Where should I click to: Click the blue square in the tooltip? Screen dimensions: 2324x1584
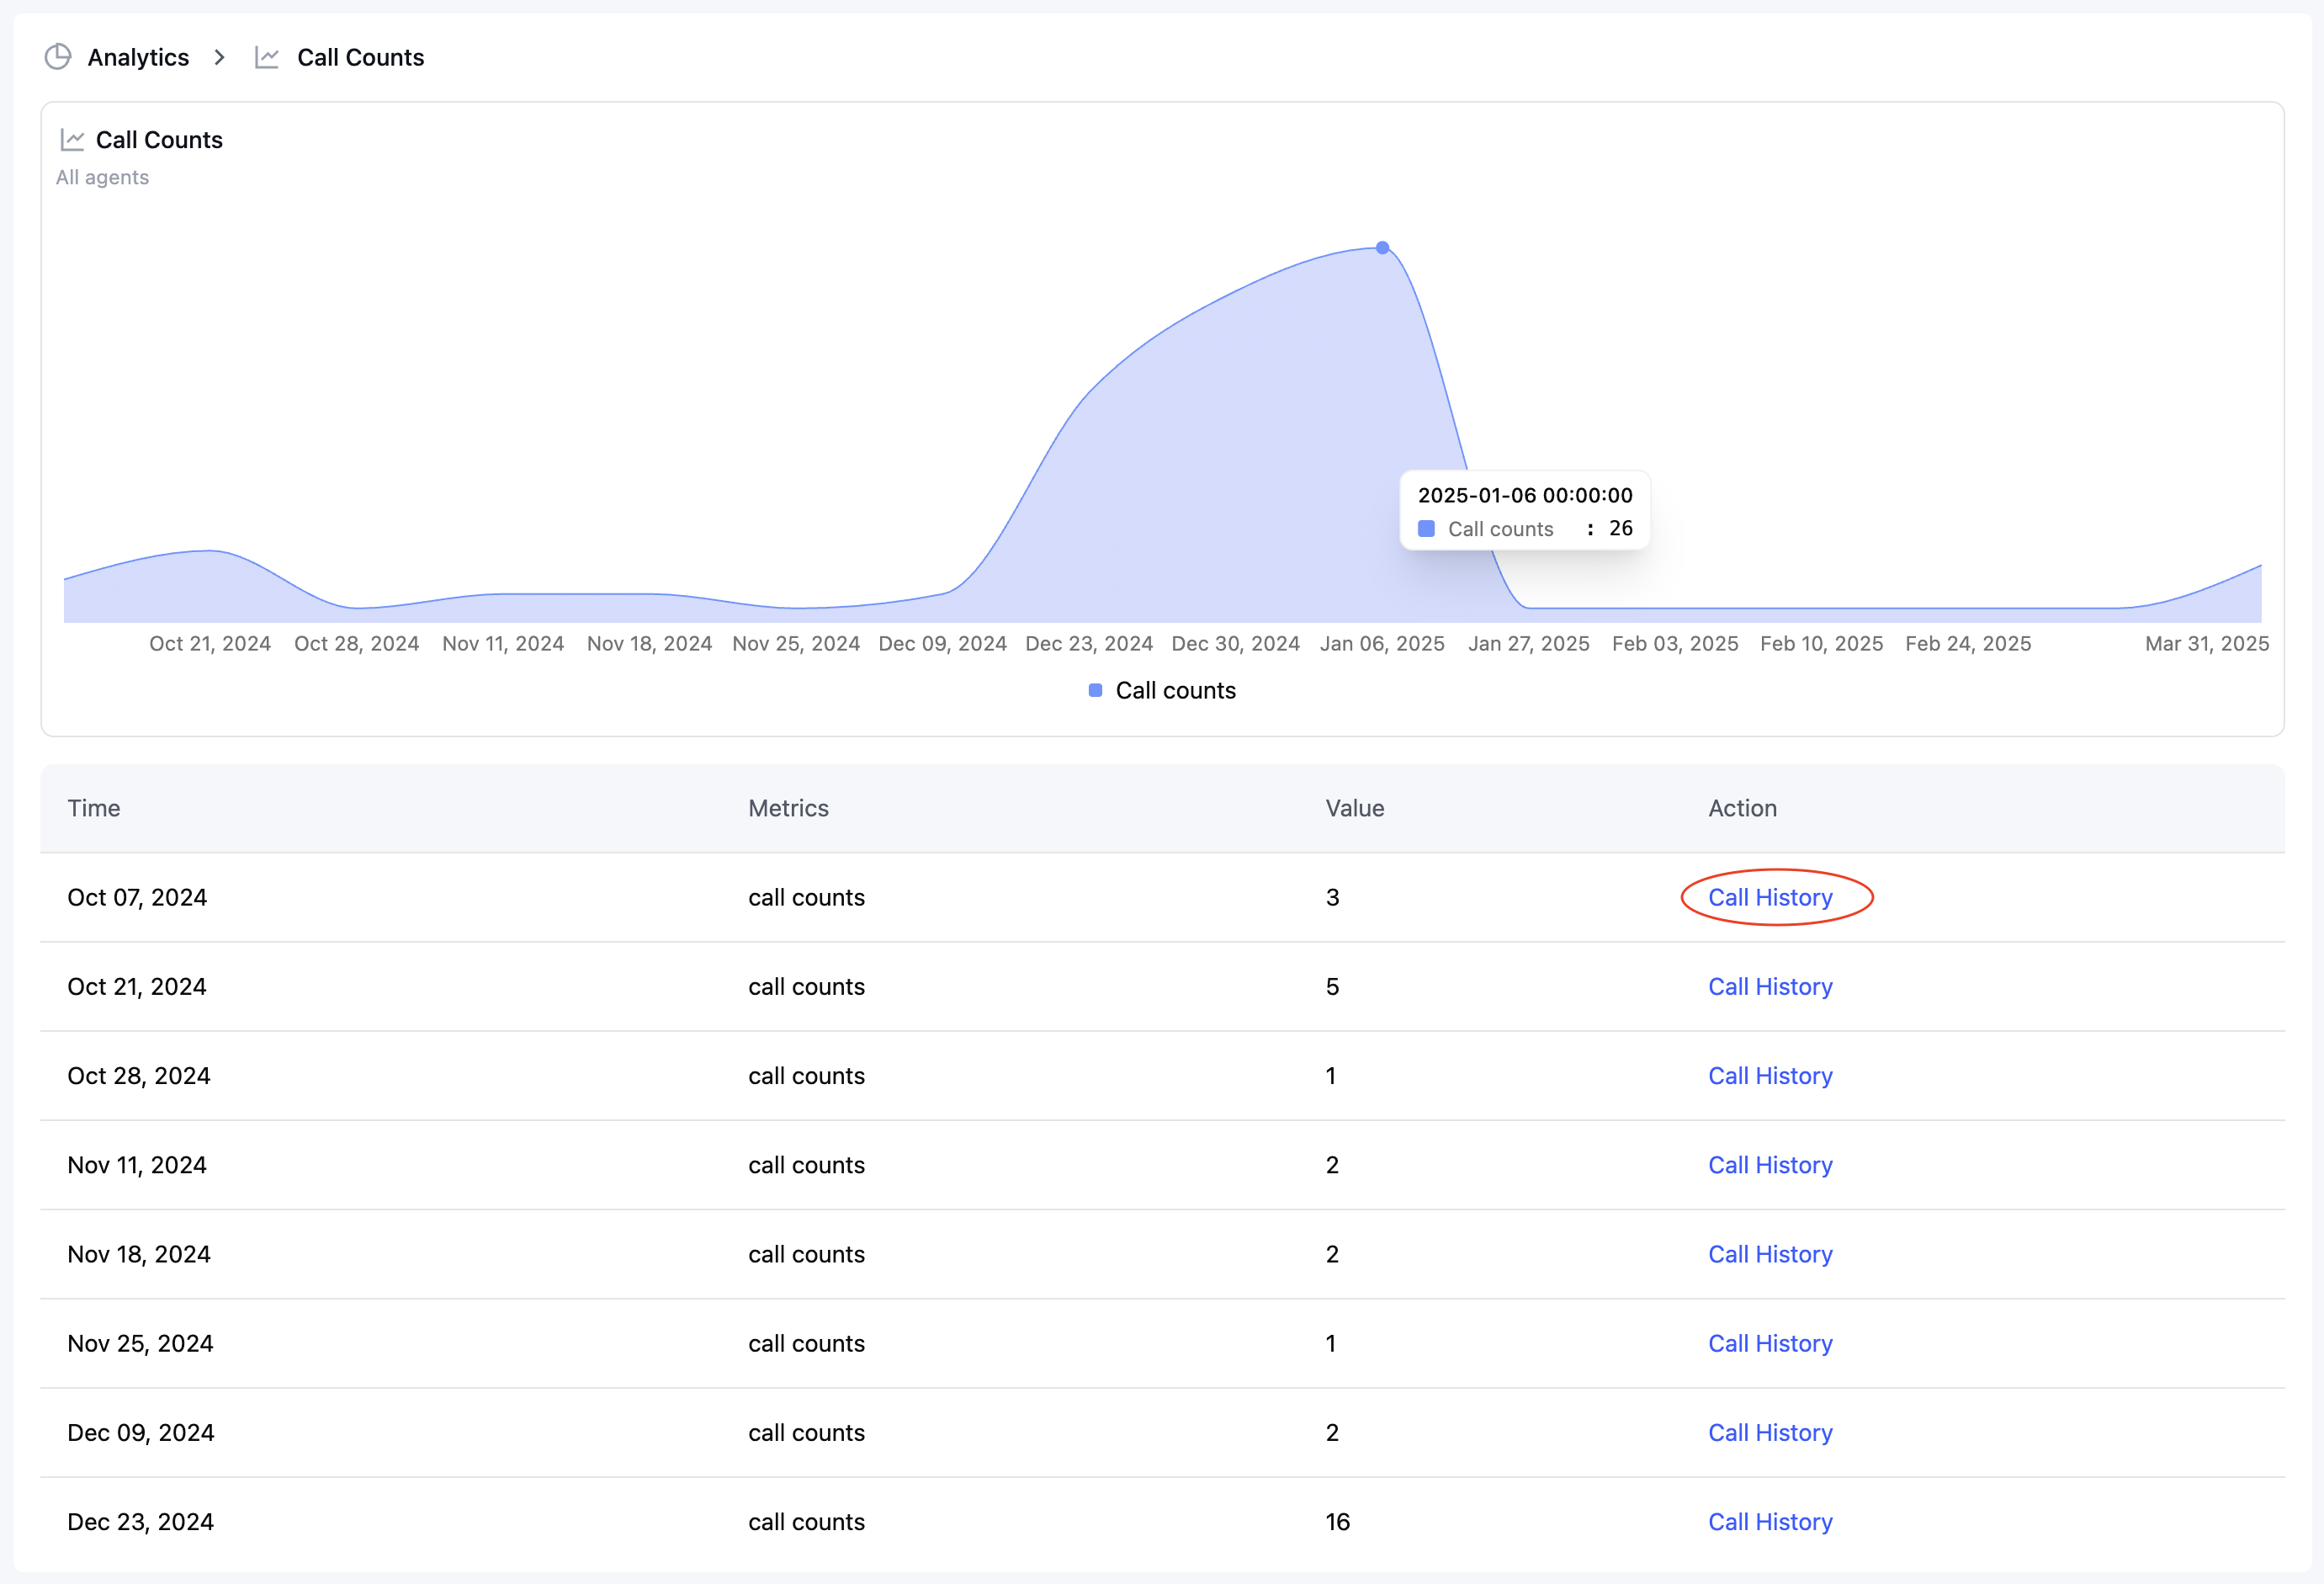click(1426, 528)
